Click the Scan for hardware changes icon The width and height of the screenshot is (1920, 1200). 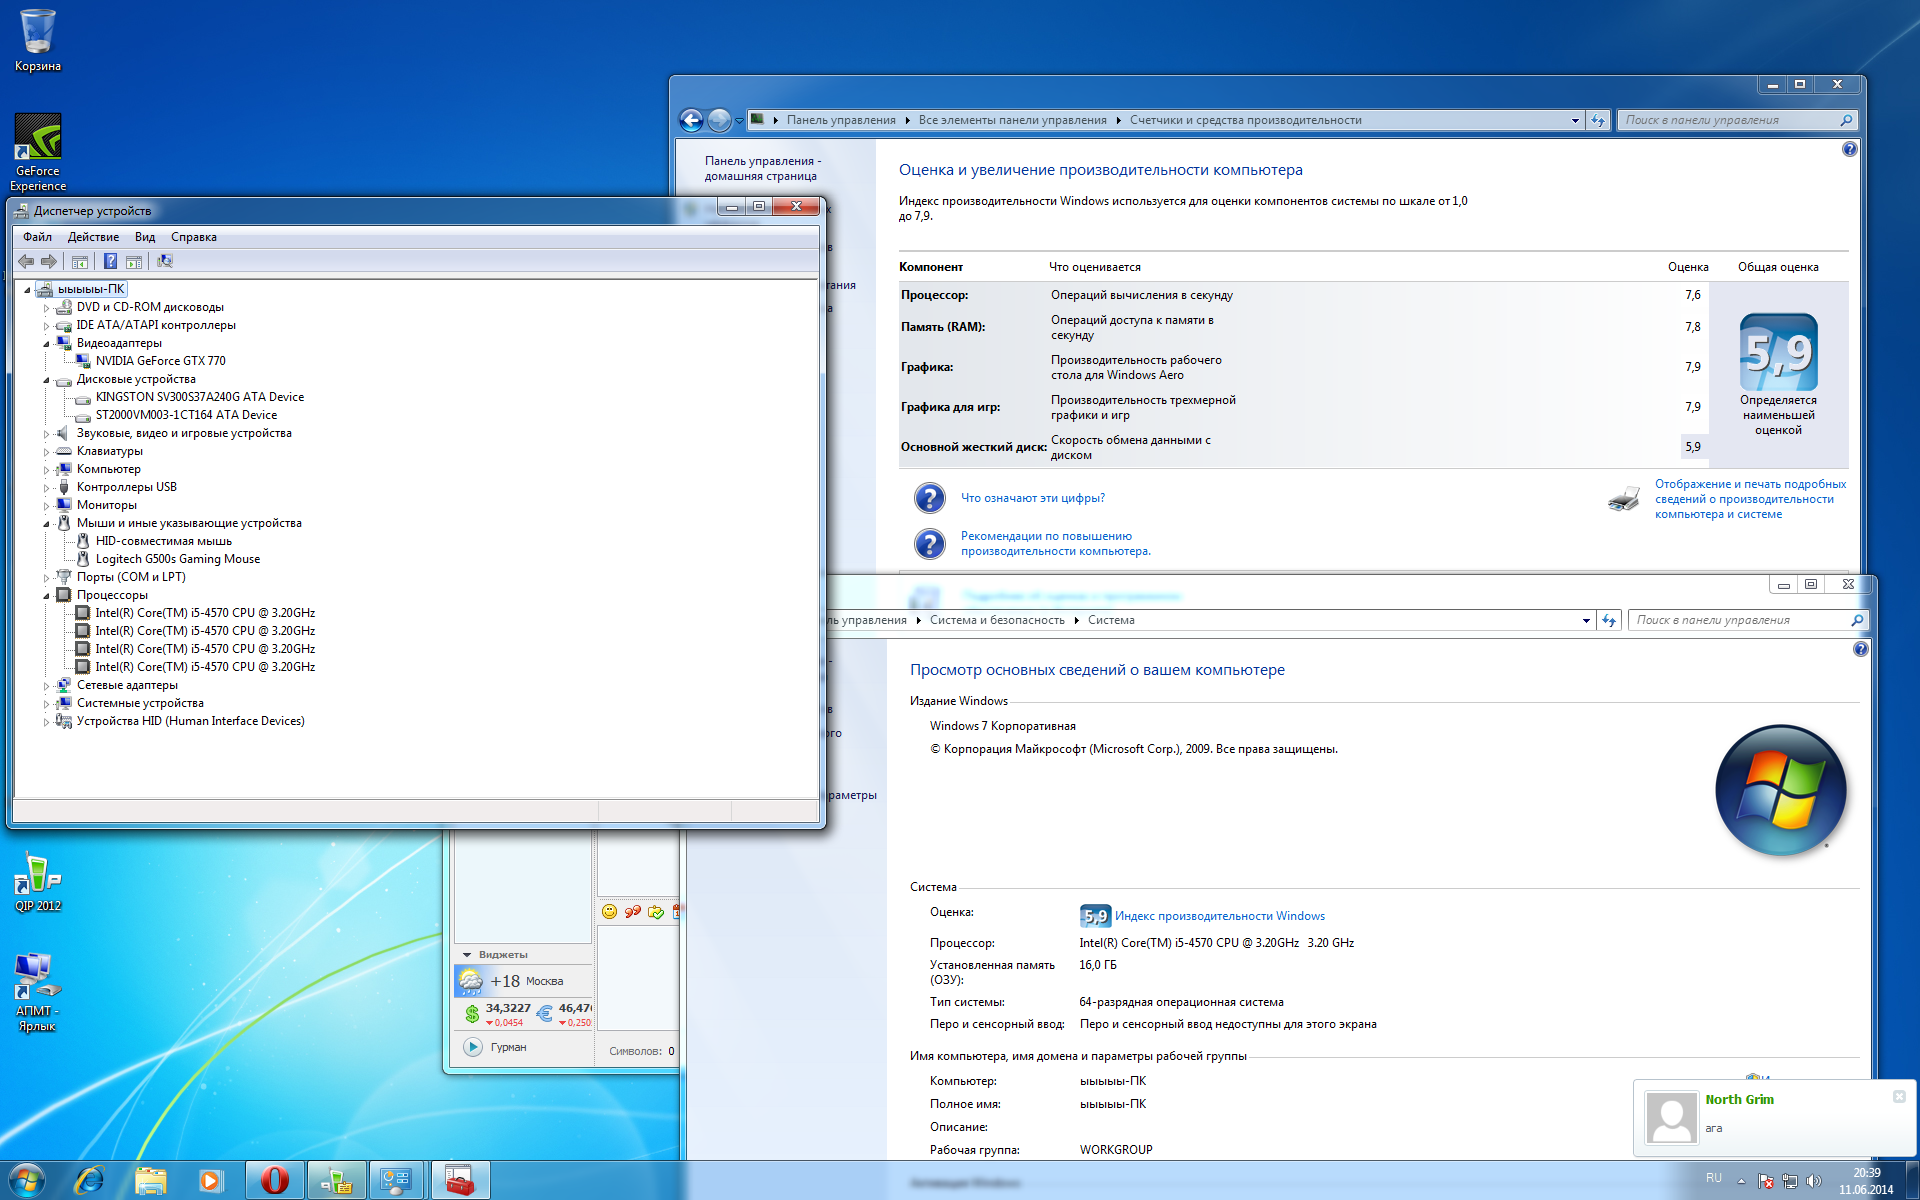[x=165, y=261]
